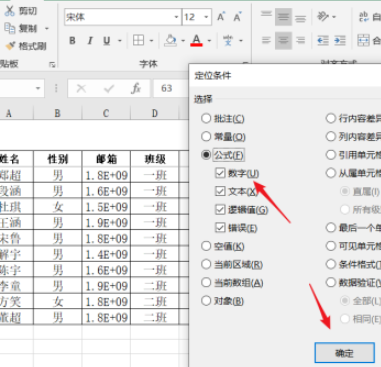Toggle Bold formatting
The image size is (381, 367).
(x=72, y=41)
